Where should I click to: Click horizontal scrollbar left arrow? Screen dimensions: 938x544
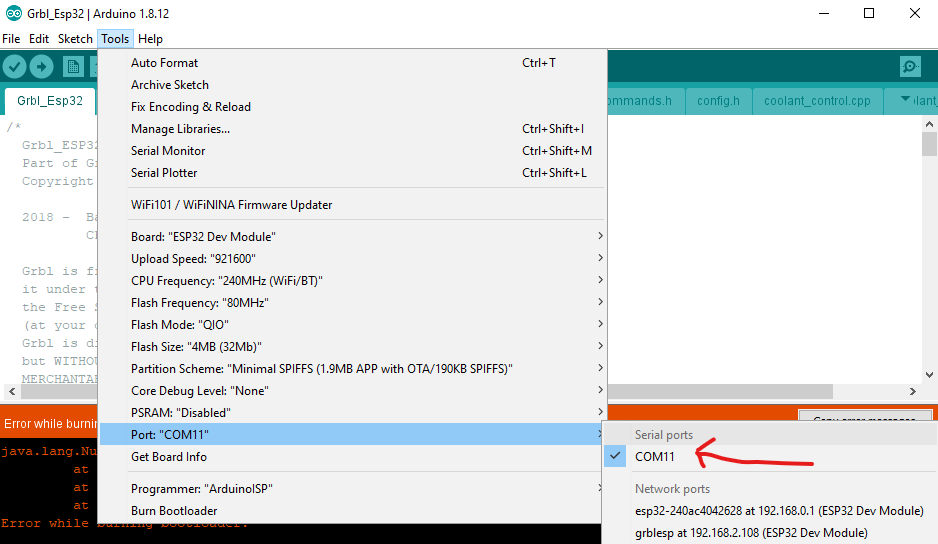coord(11,391)
